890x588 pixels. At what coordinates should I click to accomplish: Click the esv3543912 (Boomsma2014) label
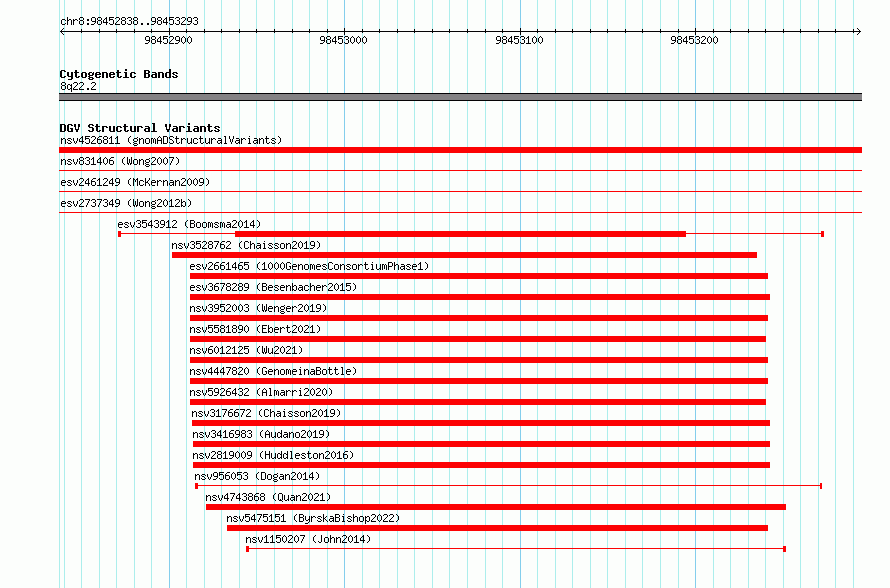point(189,224)
